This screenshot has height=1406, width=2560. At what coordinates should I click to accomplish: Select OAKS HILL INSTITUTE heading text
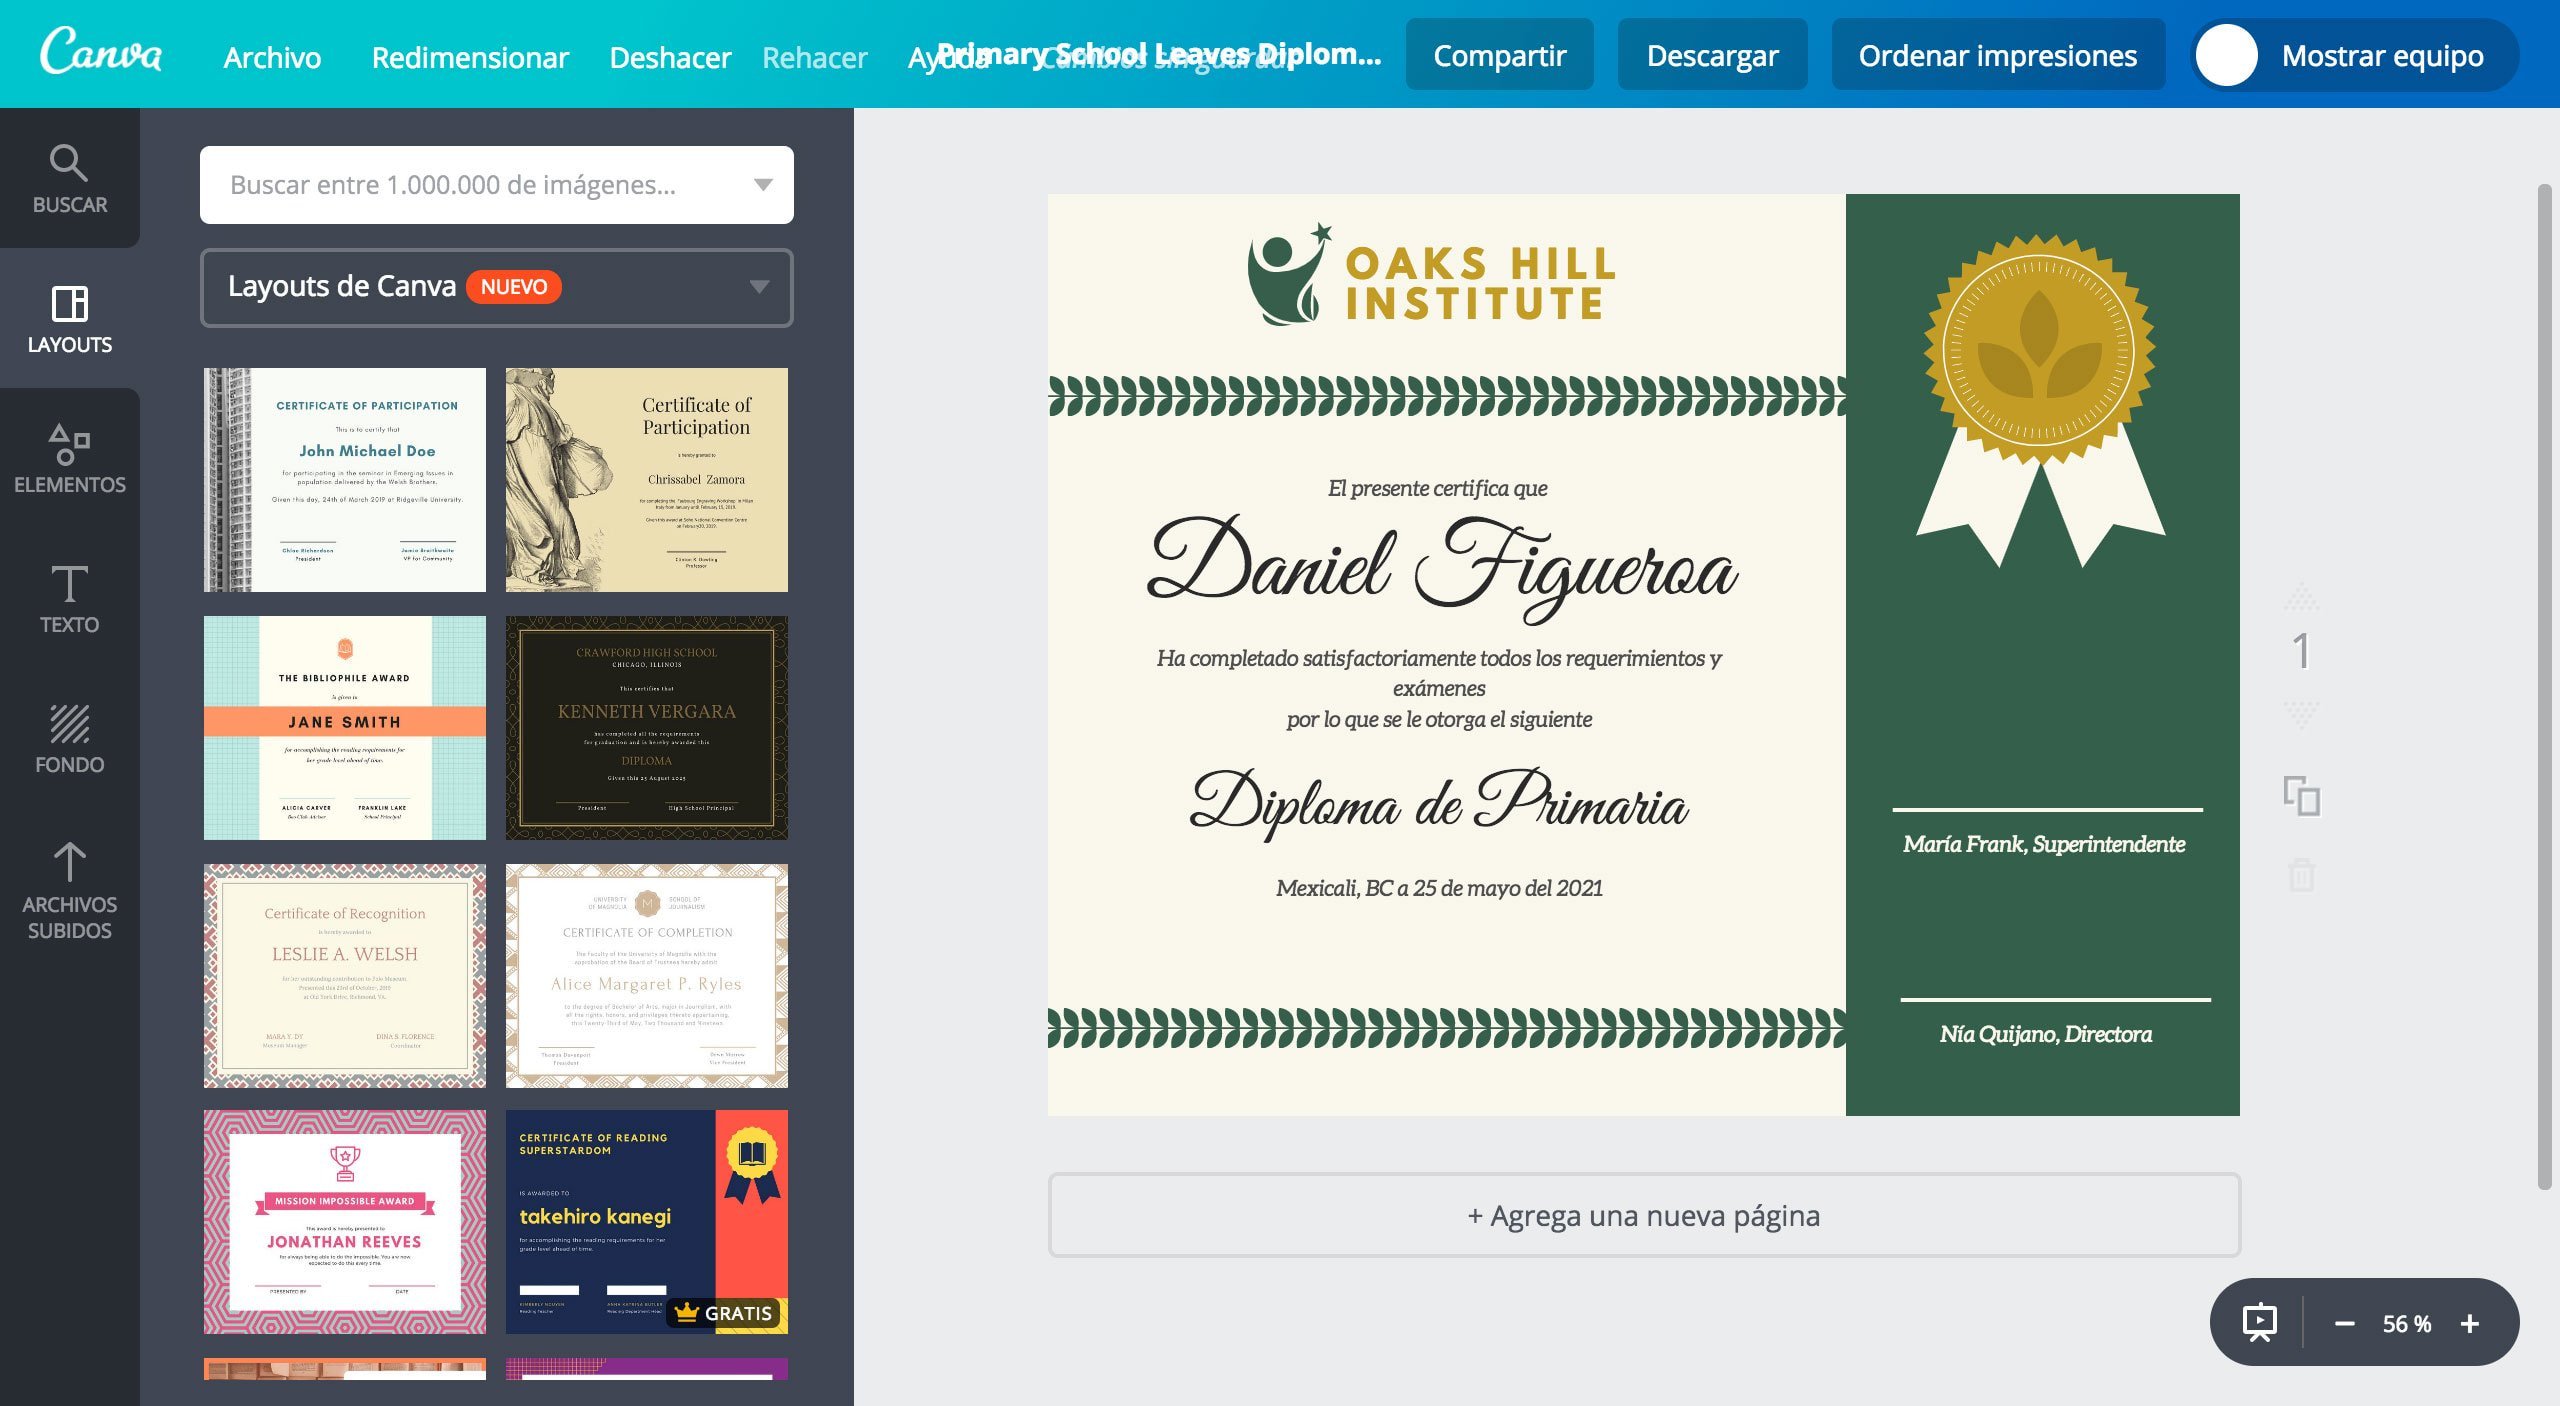point(1480,284)
